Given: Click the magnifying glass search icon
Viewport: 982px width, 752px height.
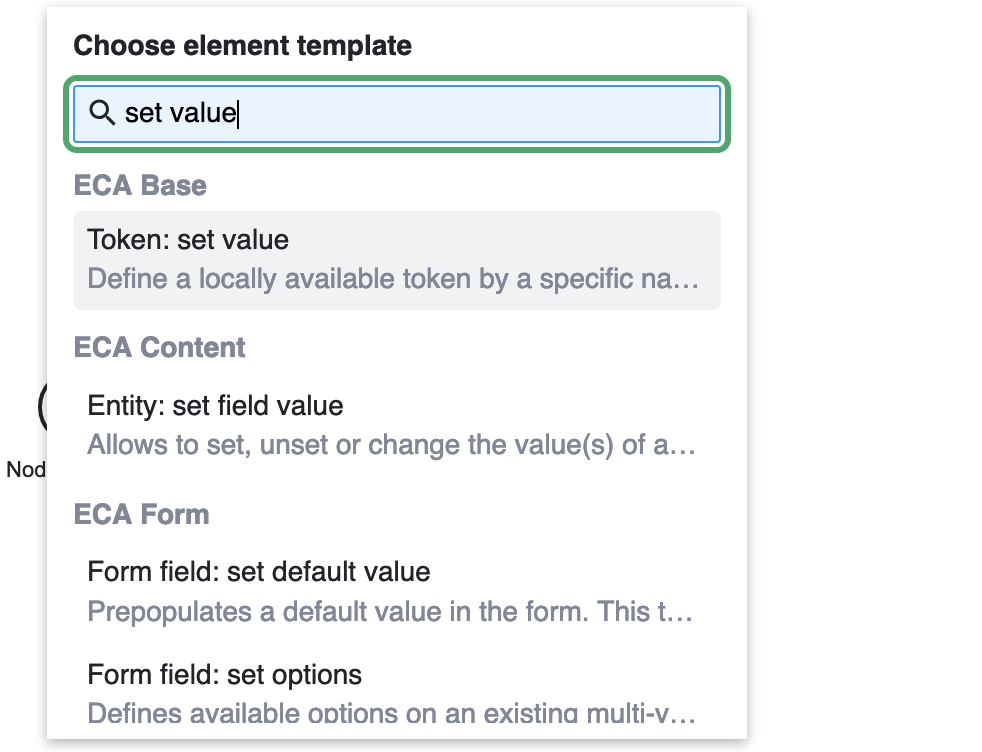Looking at the screenshot, I should click(102, 113).
